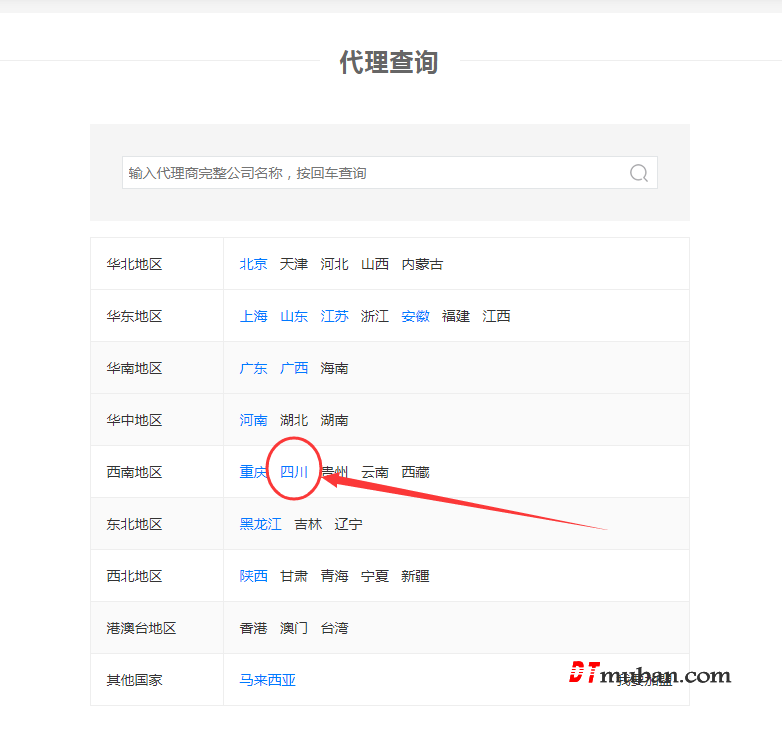Click the 山东 region link
The image size is (782, 735).
[x=294, y=316]
